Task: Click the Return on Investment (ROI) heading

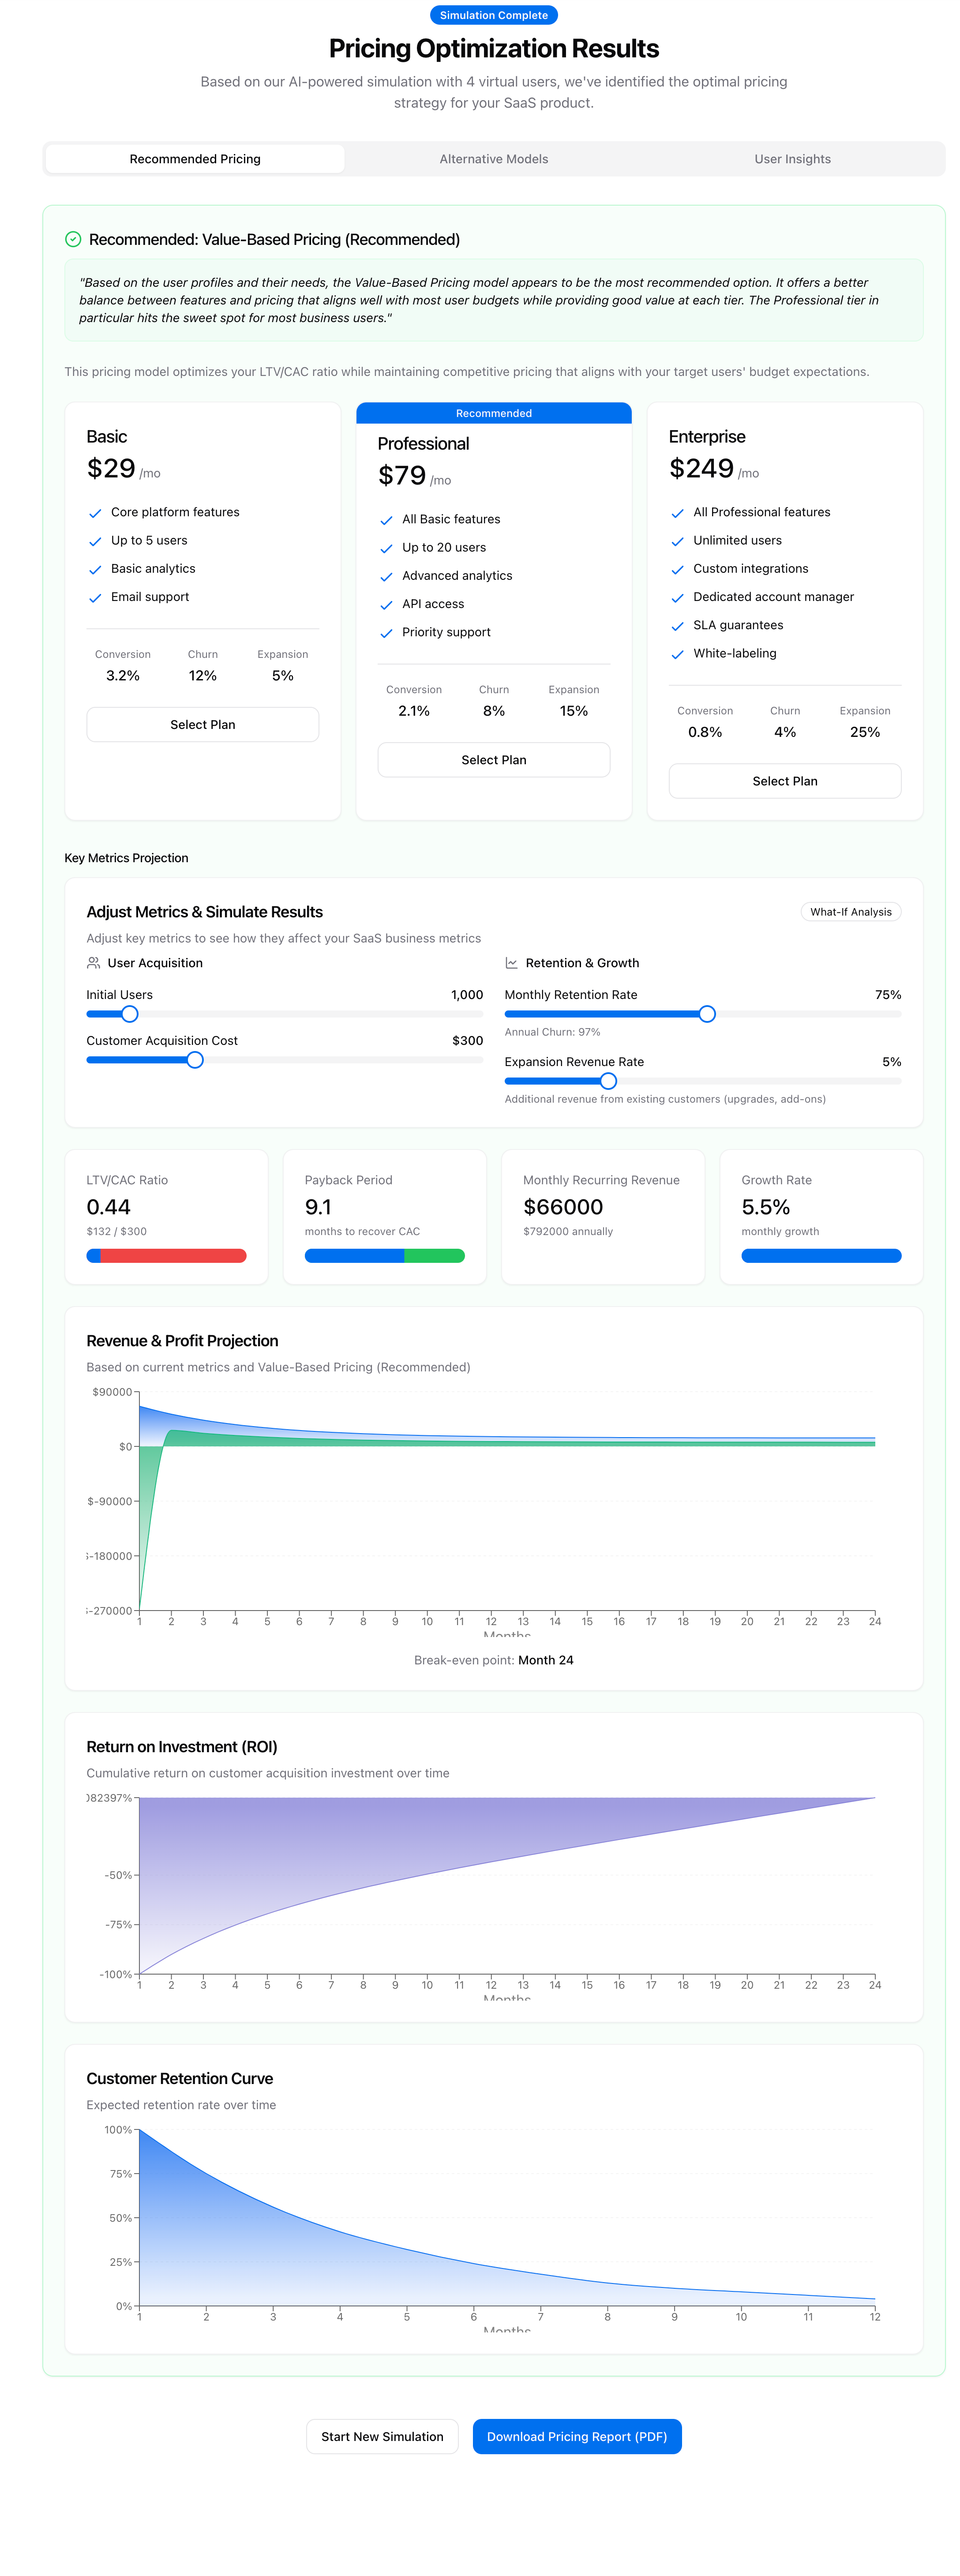Action: pyautogui.click(x=182, y=1747)
